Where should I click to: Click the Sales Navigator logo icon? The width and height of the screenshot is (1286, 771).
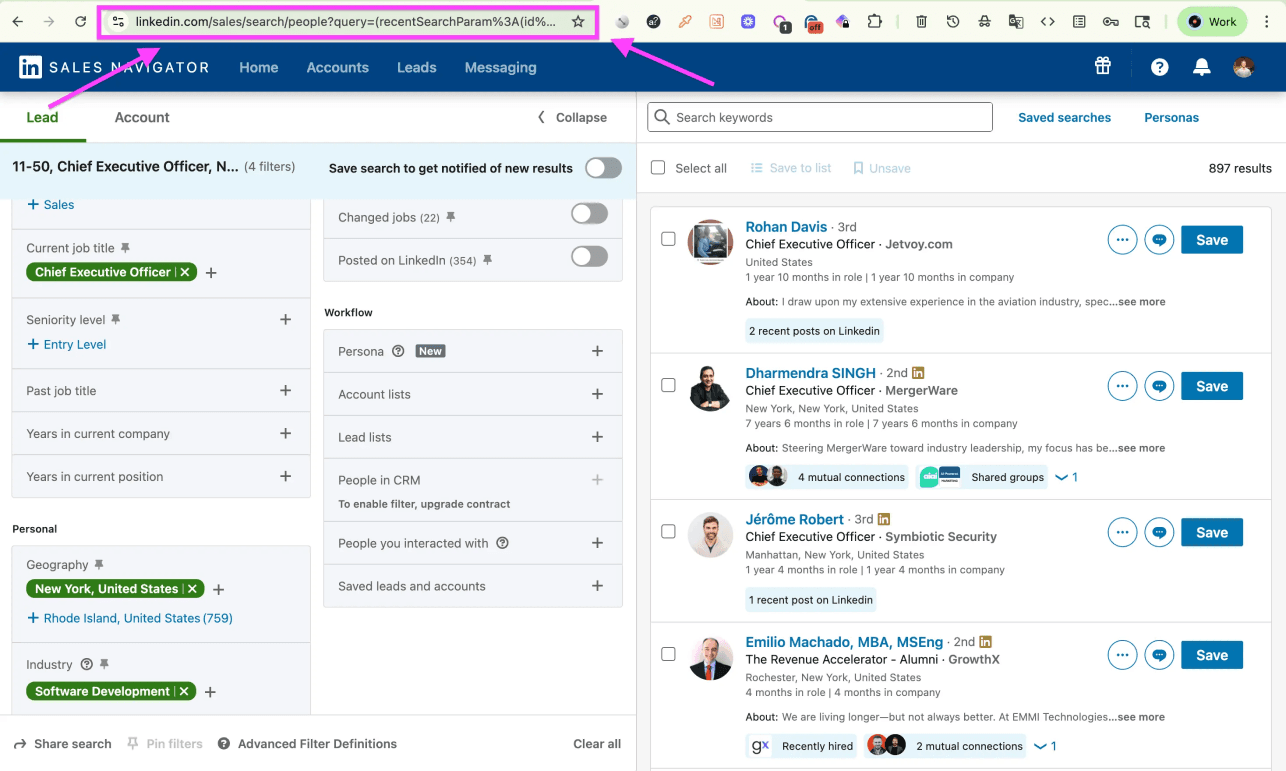point(30,67)
